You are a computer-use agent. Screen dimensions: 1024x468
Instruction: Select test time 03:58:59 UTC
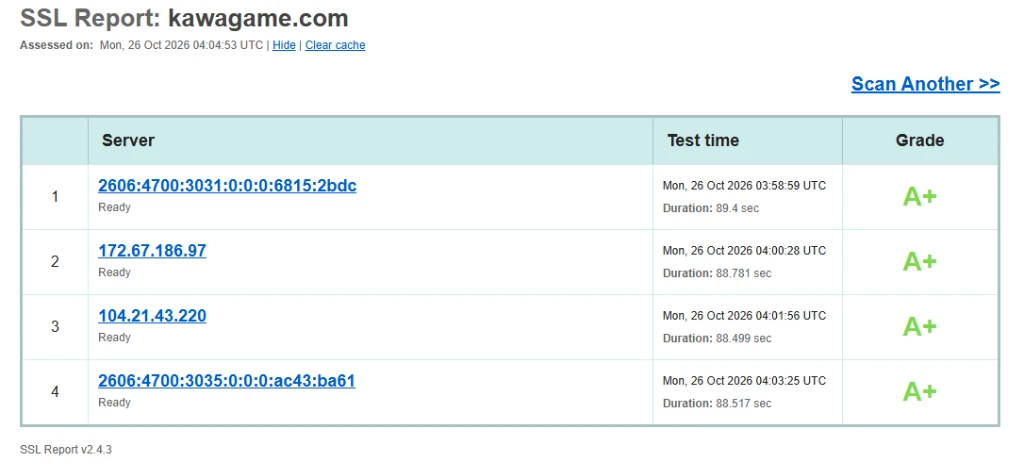click(744, 186)
